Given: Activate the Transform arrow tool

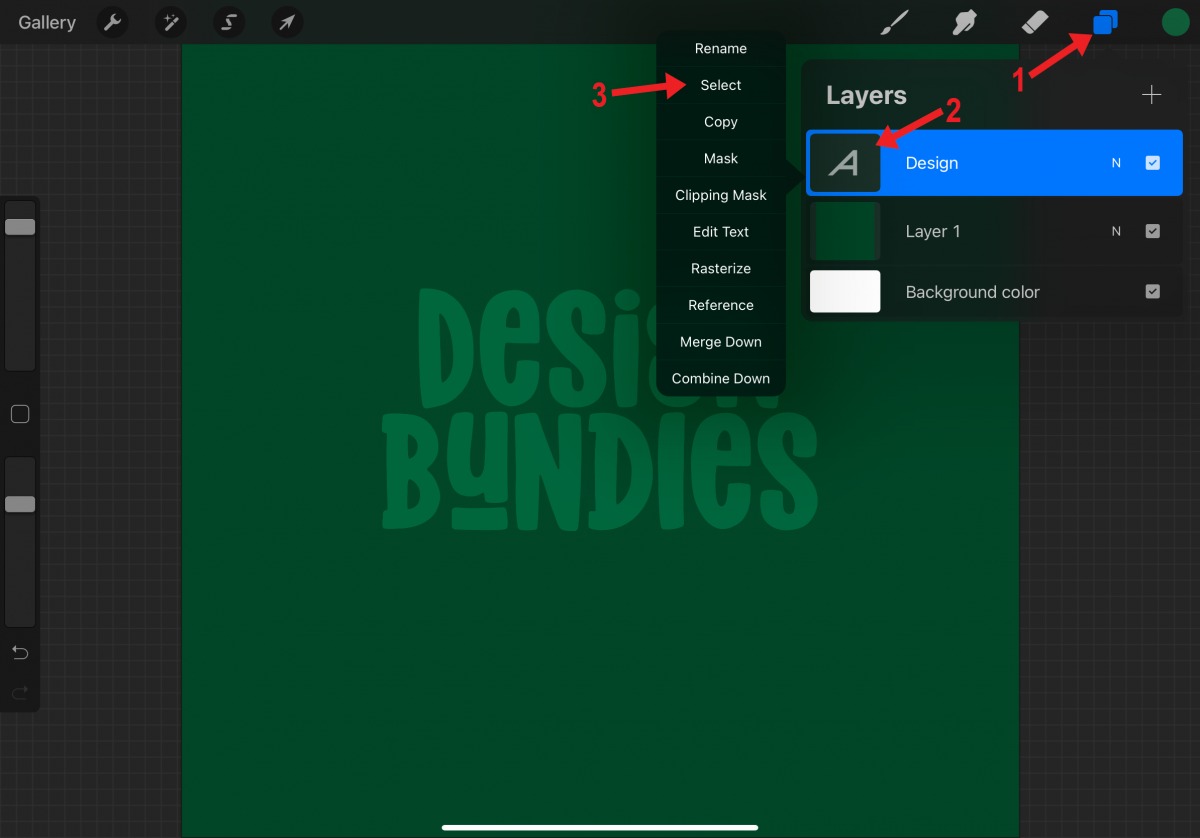Looking at the screenshot, I should pyautogui.click(x=287, y=22).
